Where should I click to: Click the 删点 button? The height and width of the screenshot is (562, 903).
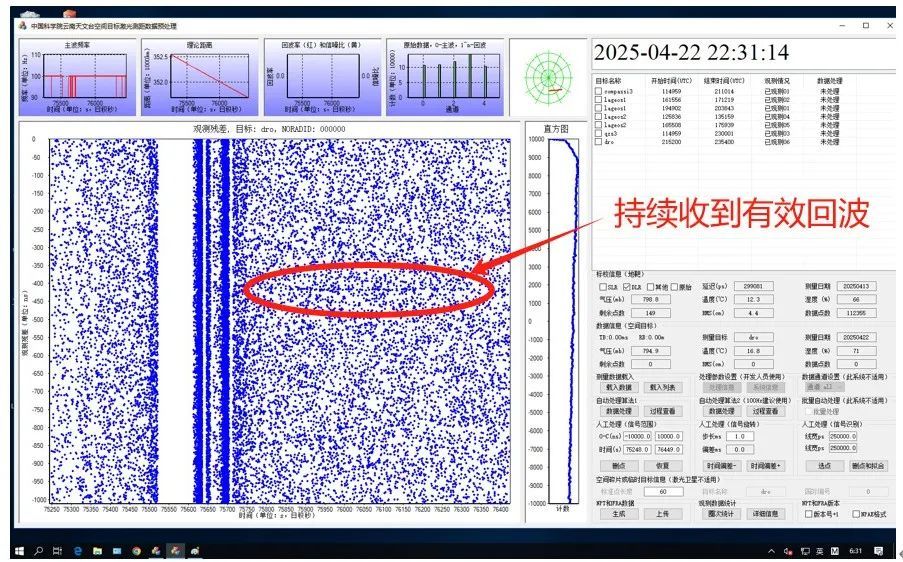619,465
